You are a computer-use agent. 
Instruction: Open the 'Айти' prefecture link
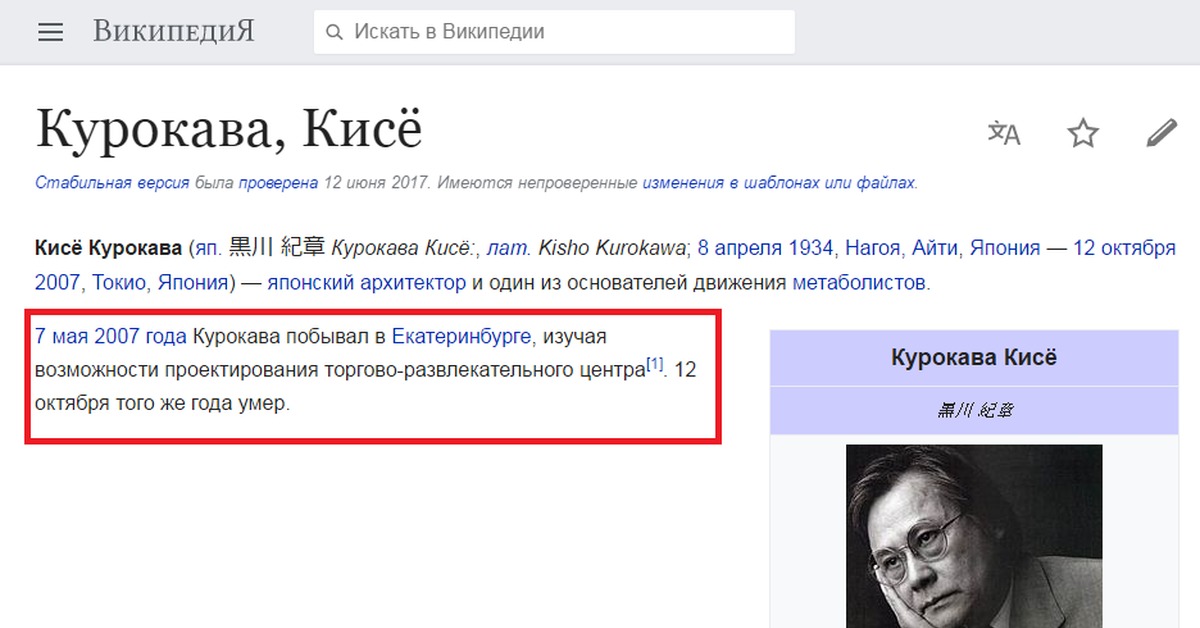point(932,247)
